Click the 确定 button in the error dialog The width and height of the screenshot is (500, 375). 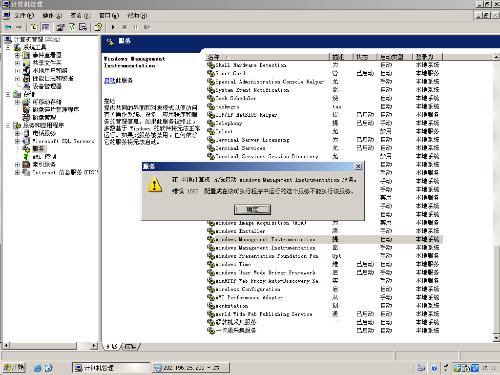tap(252, 209)
